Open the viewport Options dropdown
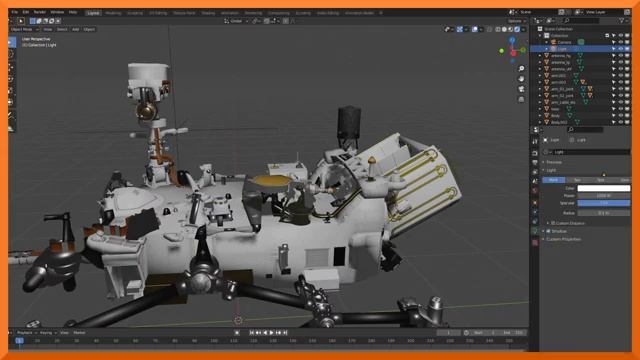This screenshot has width=640, height=360. (x=516, y=21)
